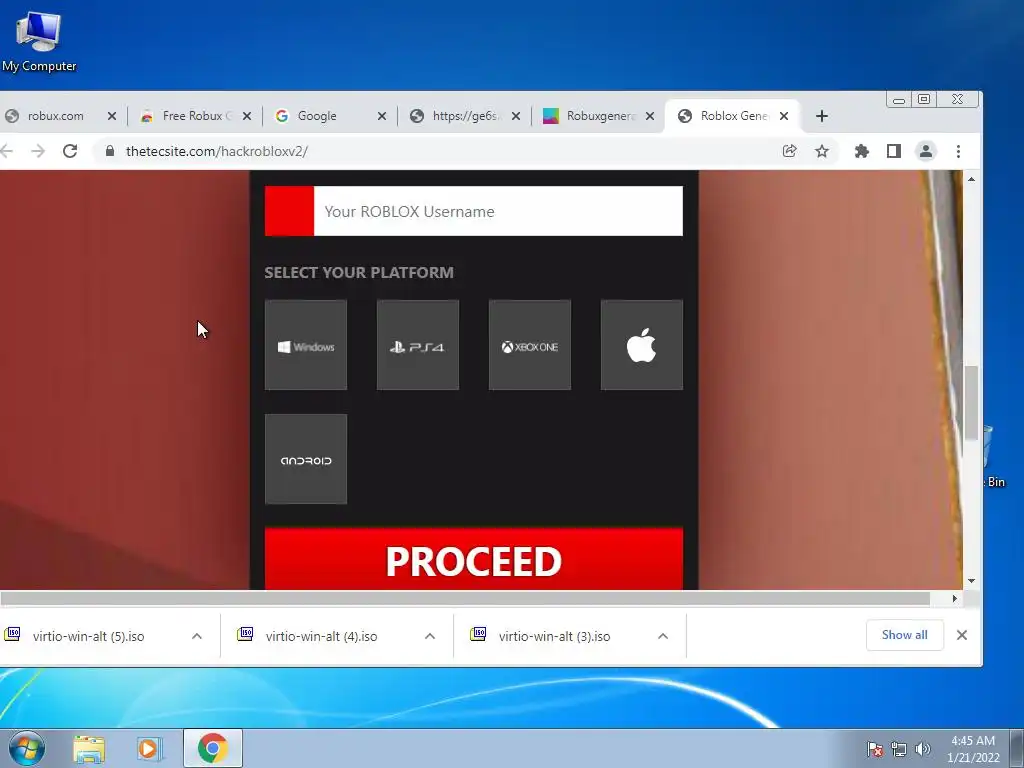
Task: Expand options for virtio-win-alt (4).iso download
Action: coord(430,636)
